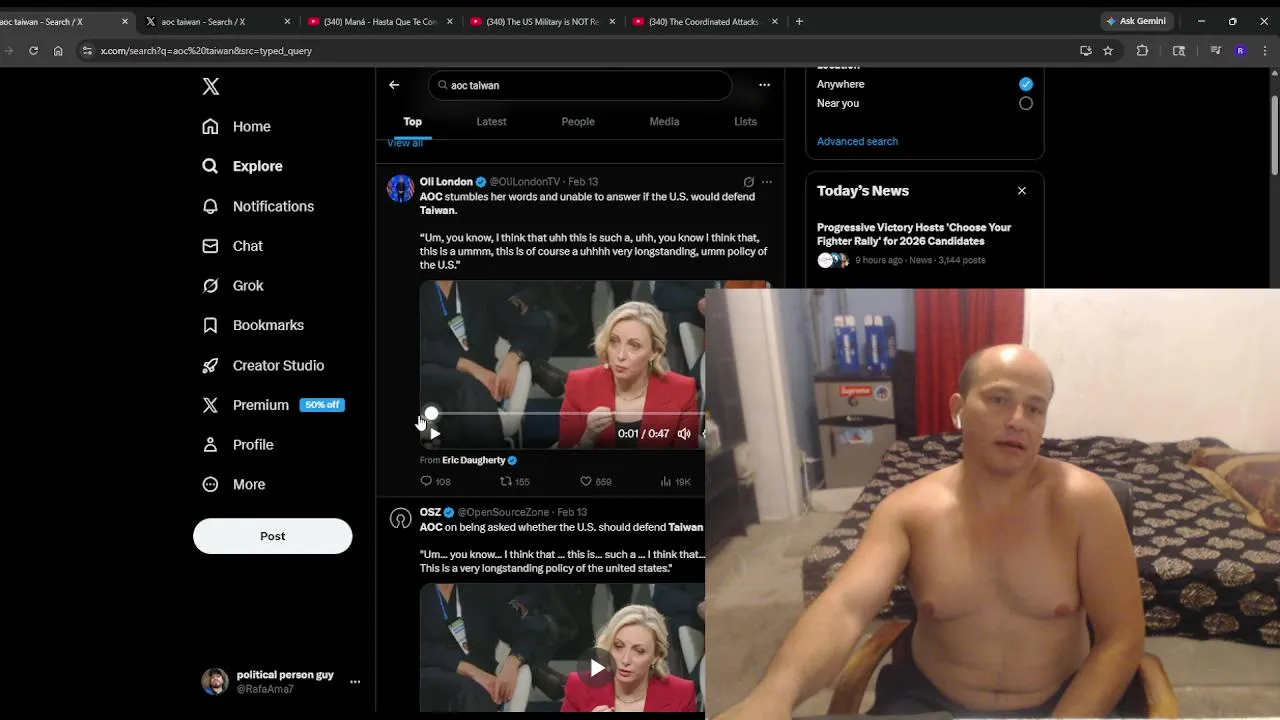This screenshot has width=1280, height=720.
Task: Open Oli London's profile avatar
Action: point(401,188)
